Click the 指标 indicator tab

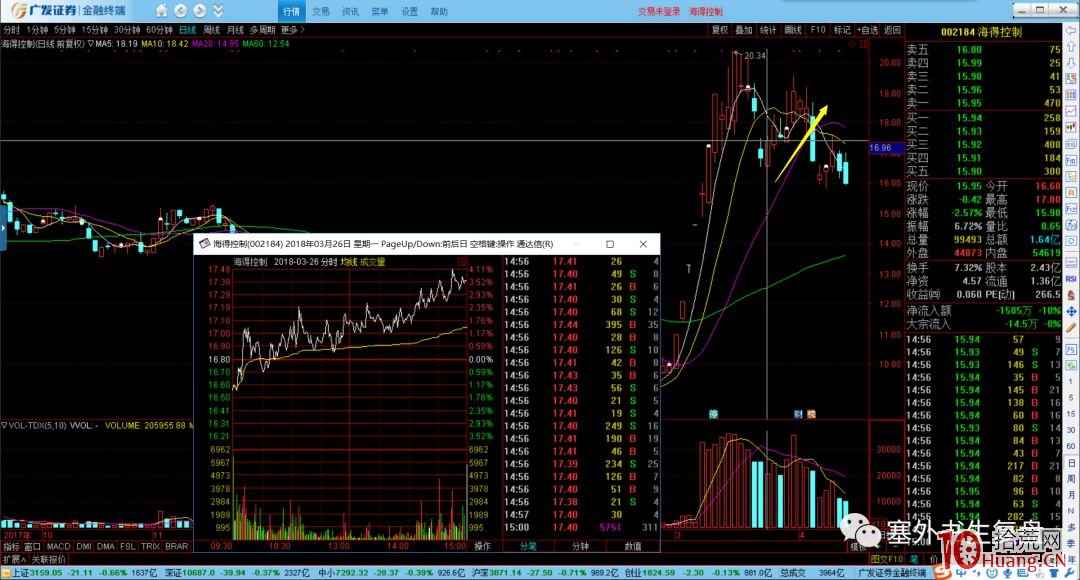click(x=12, y=546)
